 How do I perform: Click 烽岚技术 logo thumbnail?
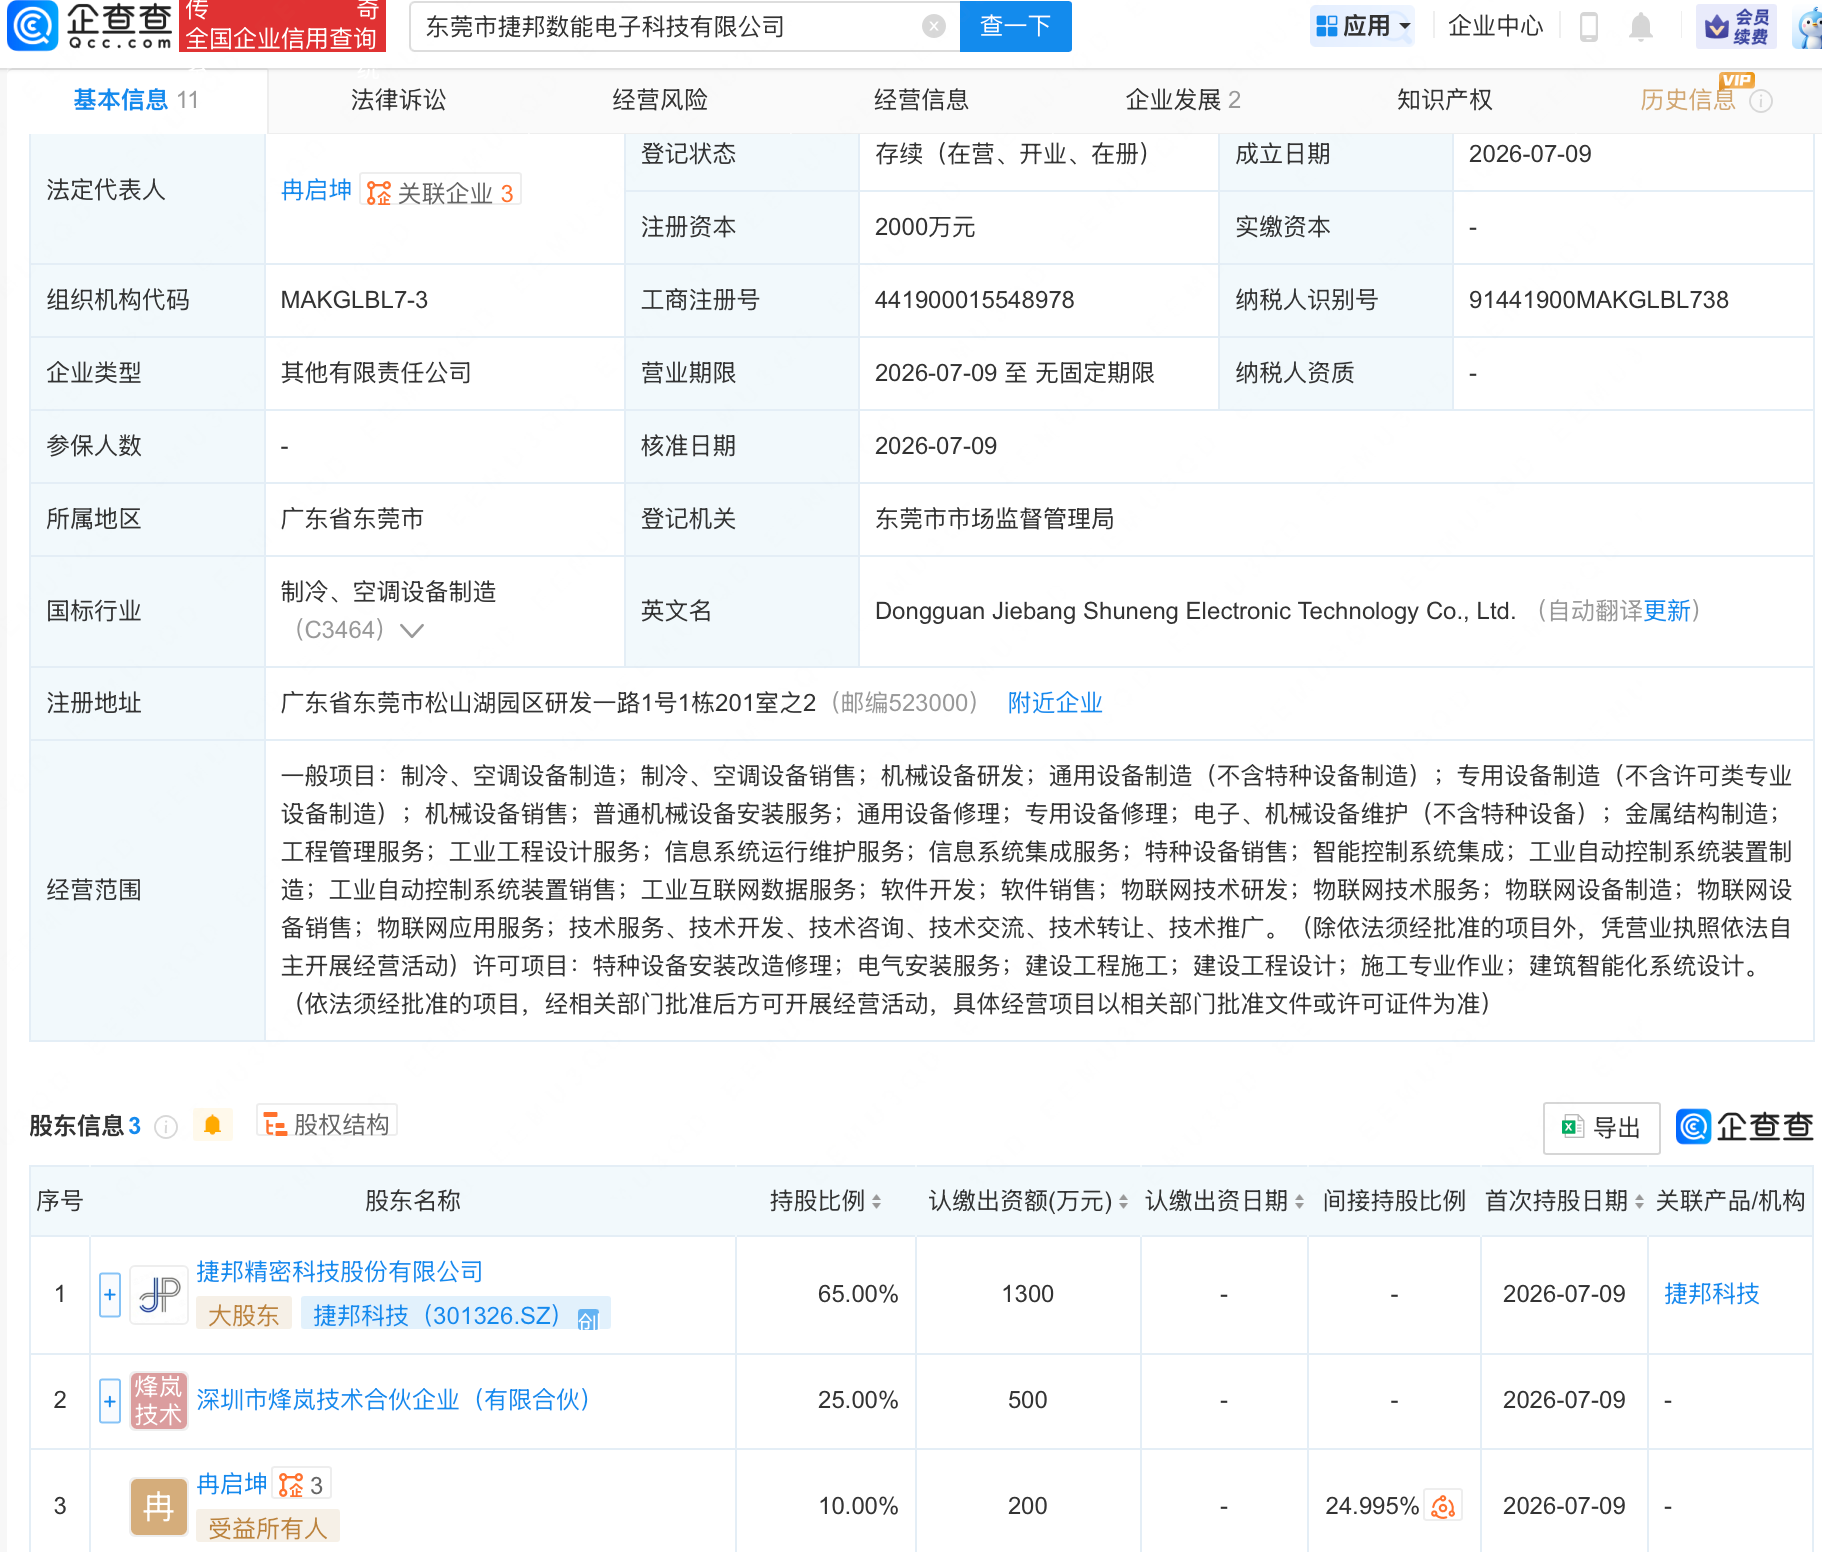pyautogui.click(x=159, y=1401)
